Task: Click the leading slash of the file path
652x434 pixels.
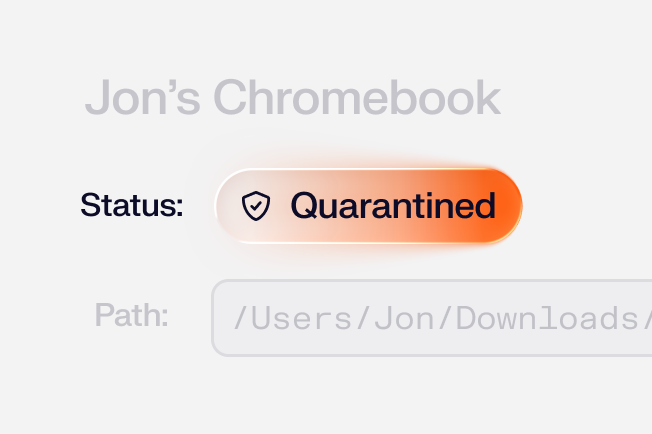Action: tap(240, 319)
